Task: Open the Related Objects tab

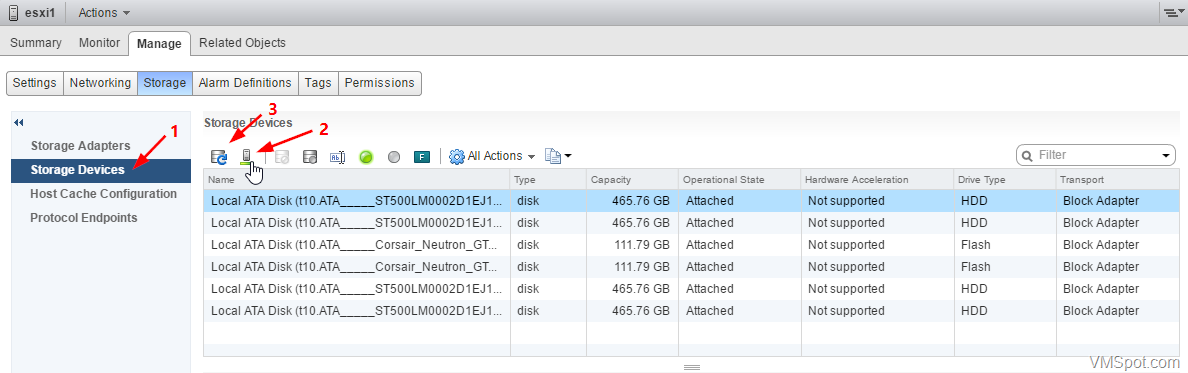Action: [242, 43]
